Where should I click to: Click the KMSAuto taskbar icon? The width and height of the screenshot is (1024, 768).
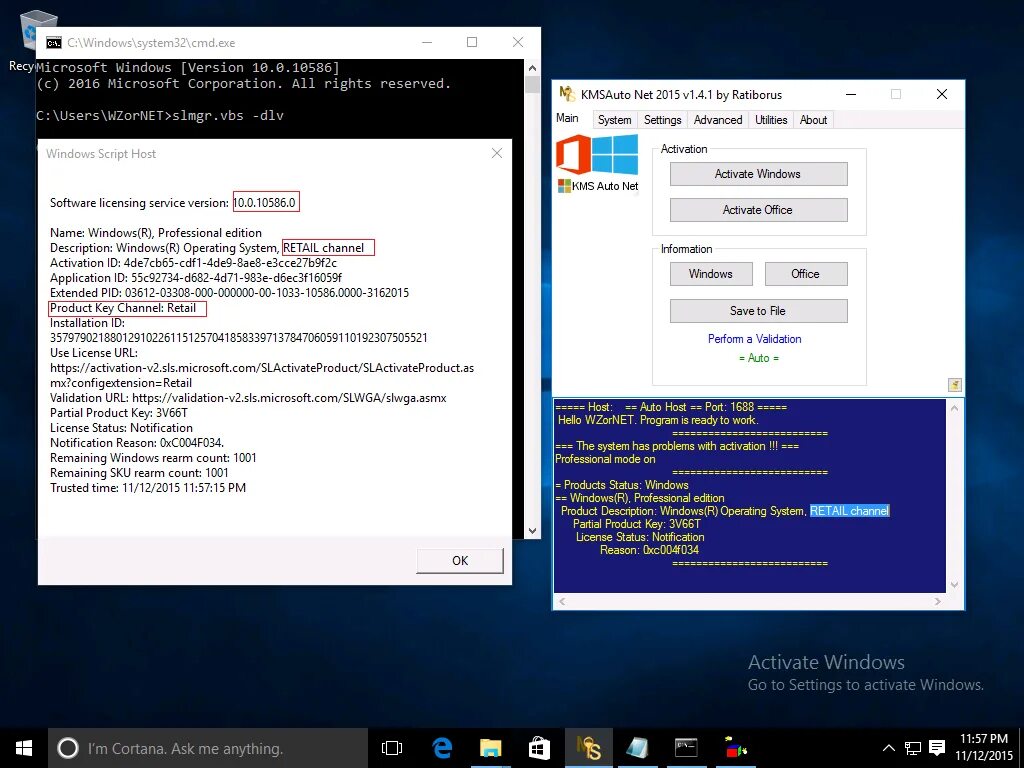coord(588,748)
